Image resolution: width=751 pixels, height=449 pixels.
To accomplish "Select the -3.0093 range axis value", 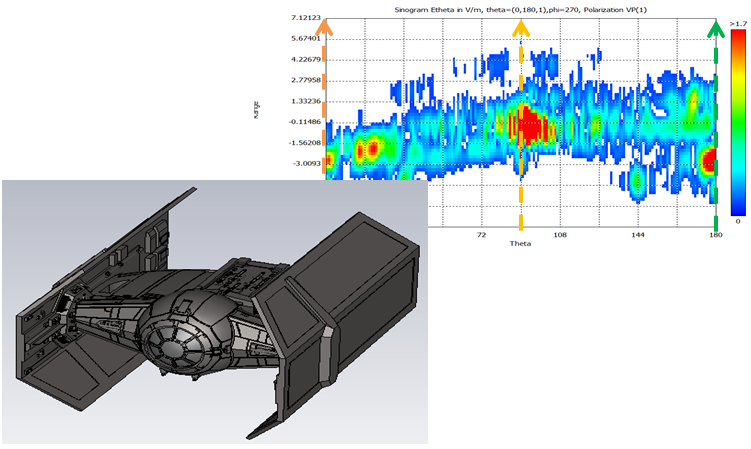I will pos(307,163).
